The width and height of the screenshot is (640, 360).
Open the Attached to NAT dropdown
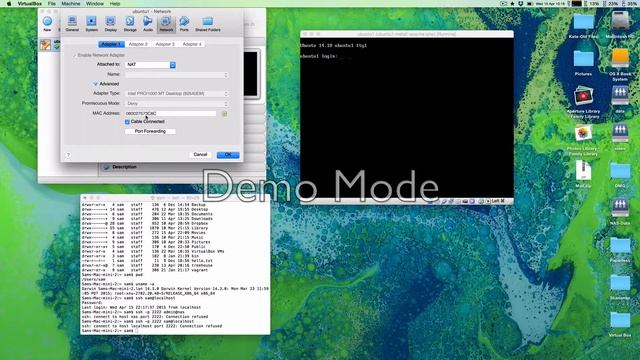pos(151,64)
